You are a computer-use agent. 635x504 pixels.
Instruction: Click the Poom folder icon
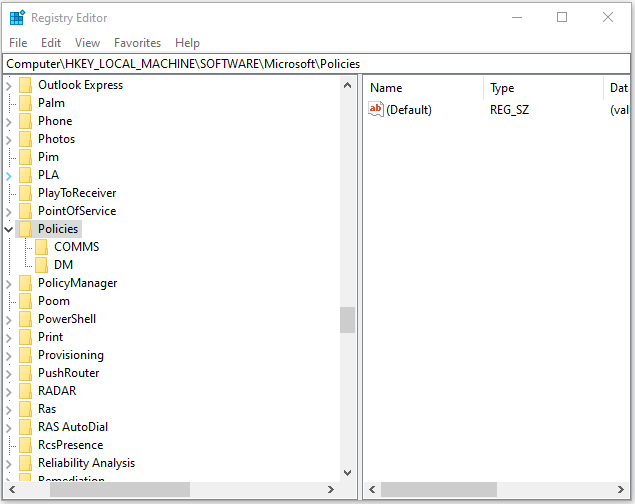click(26, 301)
